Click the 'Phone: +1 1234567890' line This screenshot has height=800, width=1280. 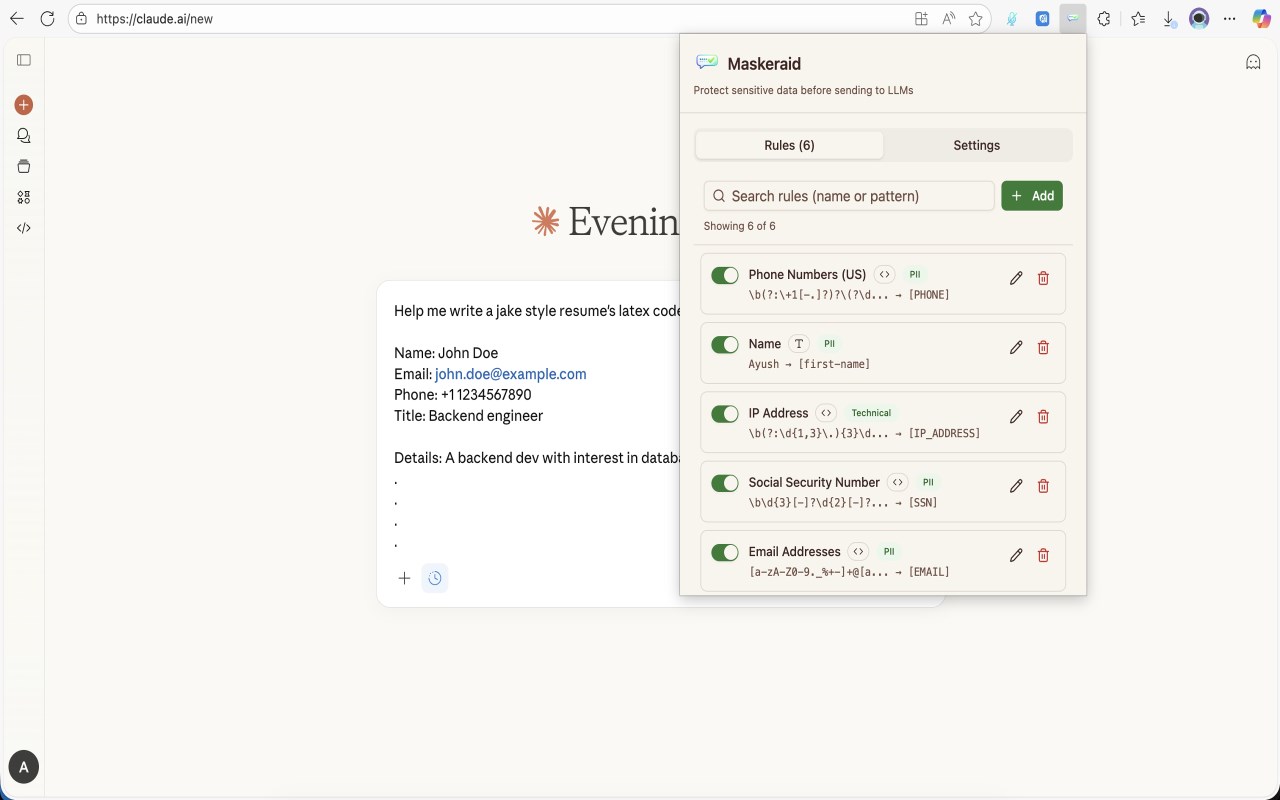462,395
